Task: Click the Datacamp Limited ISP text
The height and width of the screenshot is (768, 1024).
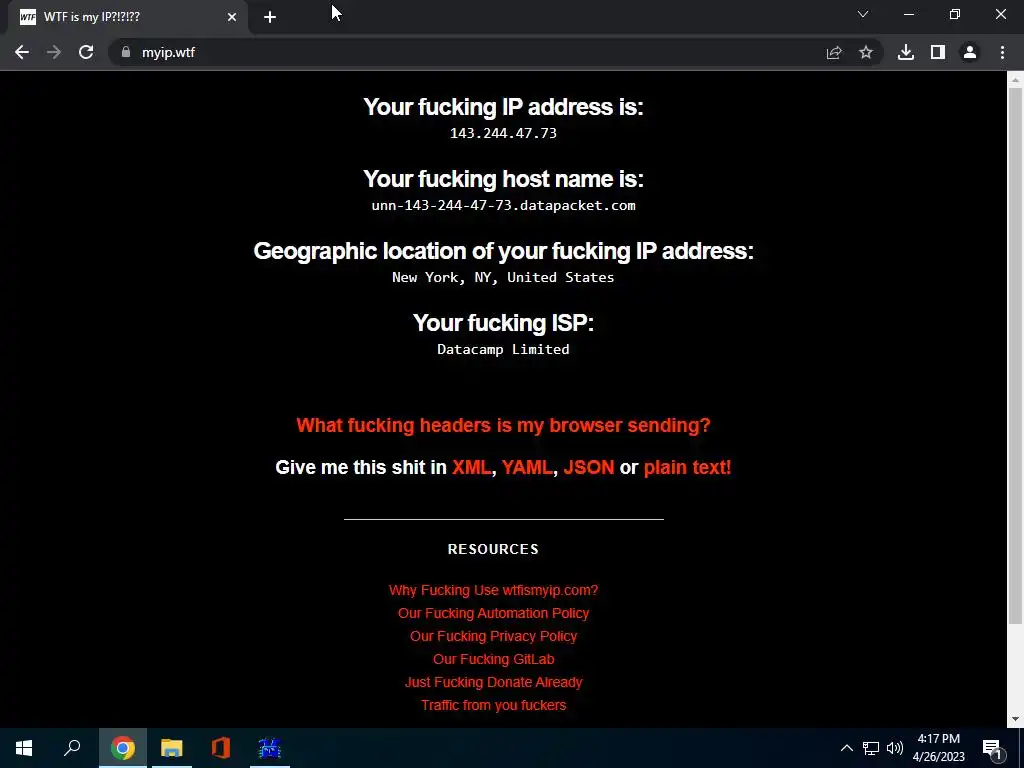Action: (503, 349)
